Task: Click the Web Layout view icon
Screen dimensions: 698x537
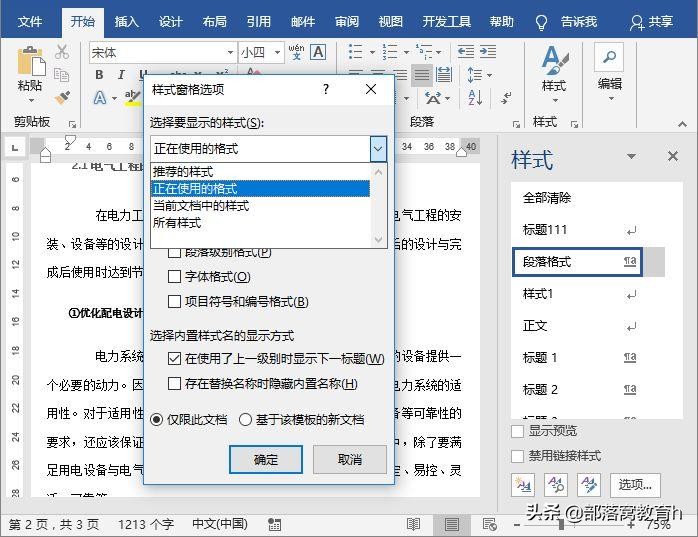Action: coord(489,525)
